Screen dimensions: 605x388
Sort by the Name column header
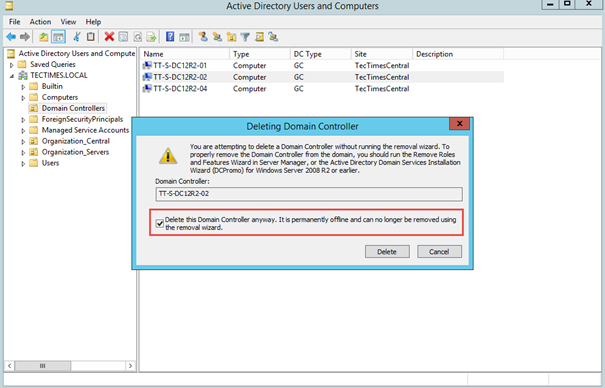click(185, 54)
